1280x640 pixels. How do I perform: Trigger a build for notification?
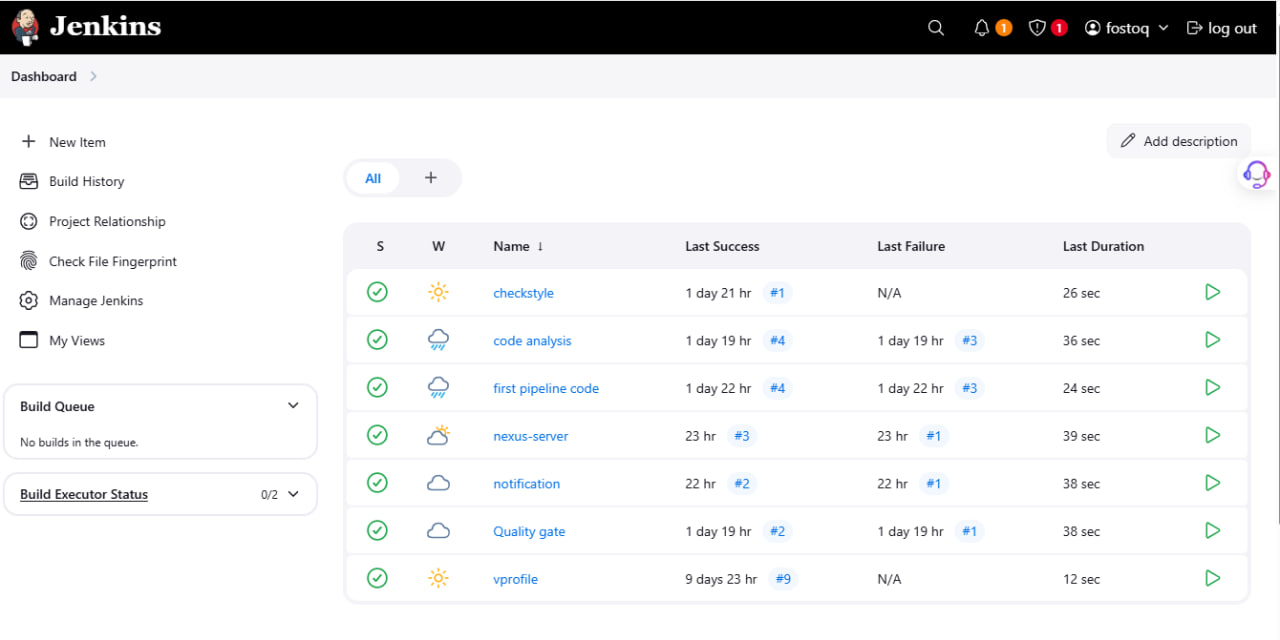(1212, 483)
